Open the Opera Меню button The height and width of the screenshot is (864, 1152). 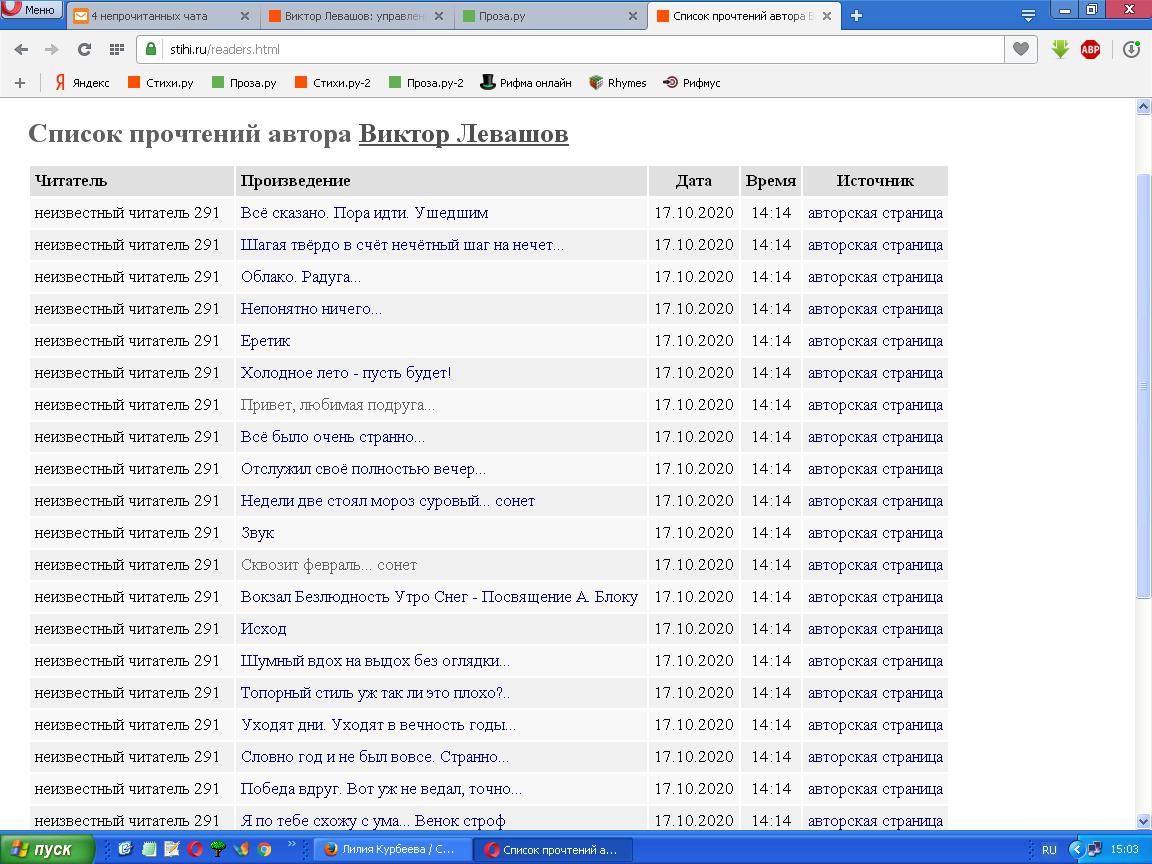pyautogui.click(x=31, y=10)
